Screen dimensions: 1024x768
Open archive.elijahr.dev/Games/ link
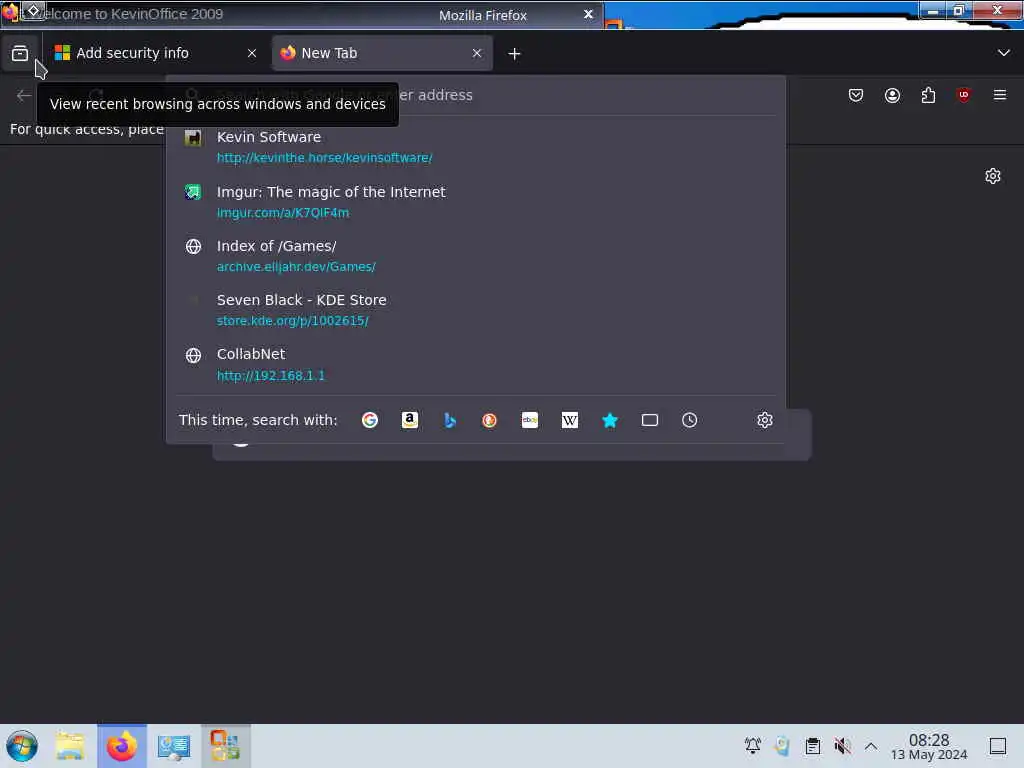pos(296,267)
